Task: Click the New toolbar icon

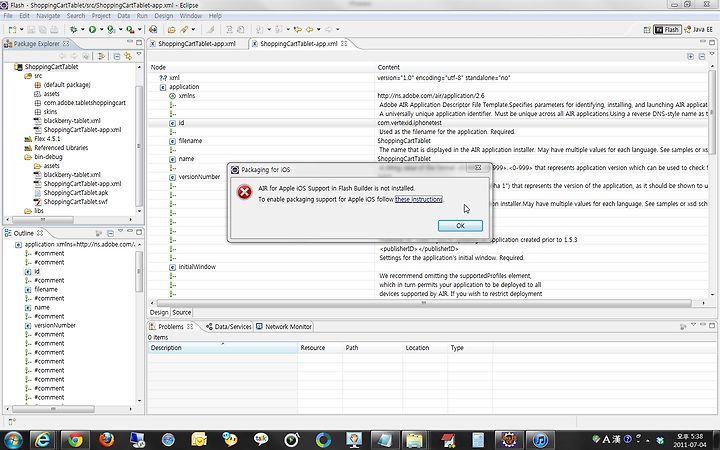Action: click(12, 29)
